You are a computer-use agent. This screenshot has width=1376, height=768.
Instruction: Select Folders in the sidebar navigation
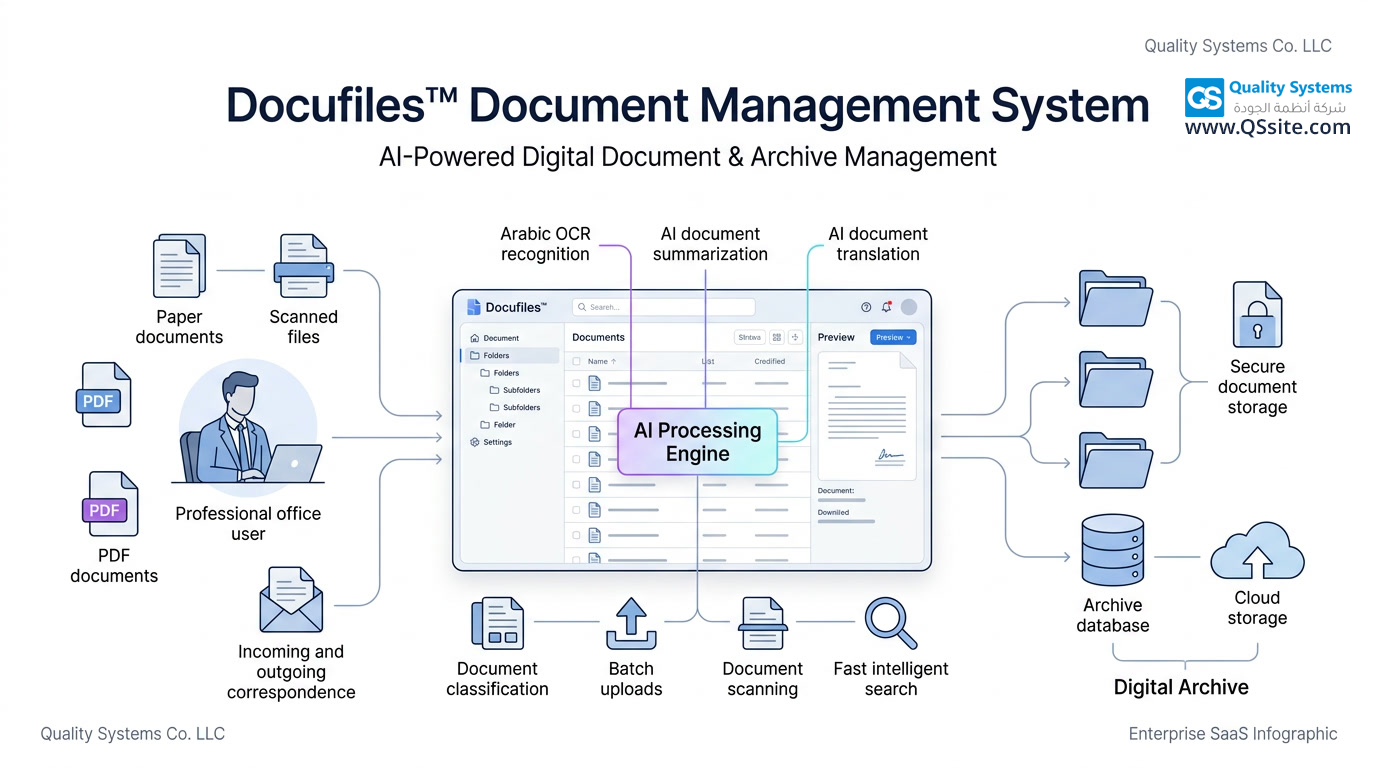(x=496, y=355)
